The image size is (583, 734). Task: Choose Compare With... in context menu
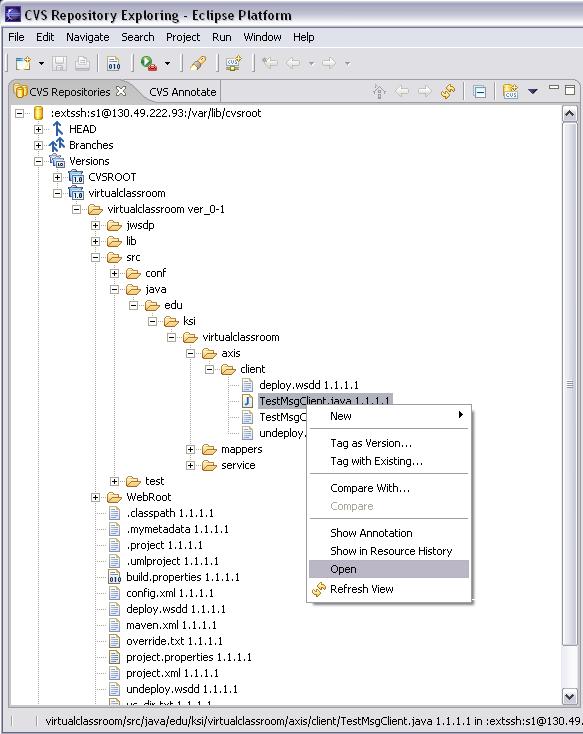point(389,488)
